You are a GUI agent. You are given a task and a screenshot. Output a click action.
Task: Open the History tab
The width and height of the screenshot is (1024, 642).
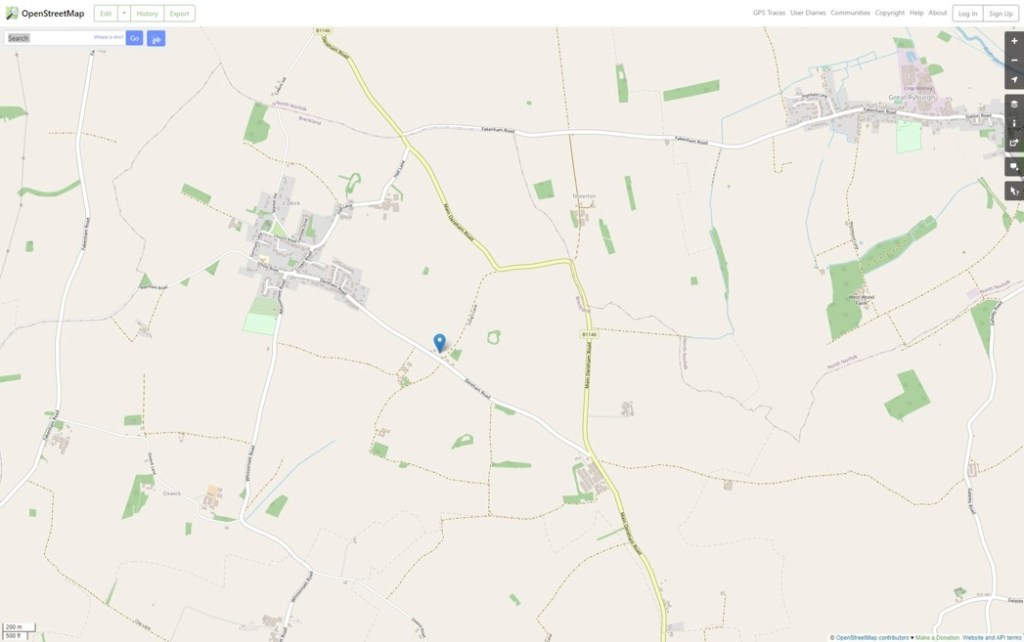pos(147,13)
